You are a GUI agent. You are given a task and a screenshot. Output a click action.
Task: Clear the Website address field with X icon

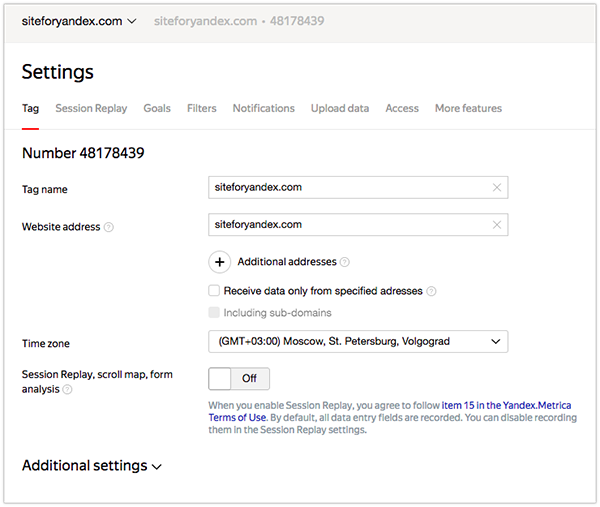click(497, 225)
